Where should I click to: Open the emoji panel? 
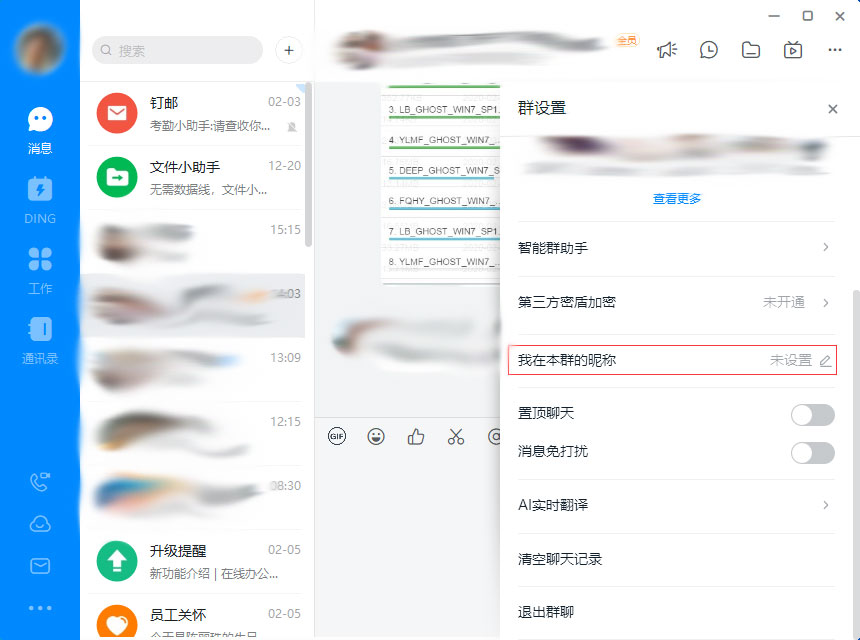[375, 436]
